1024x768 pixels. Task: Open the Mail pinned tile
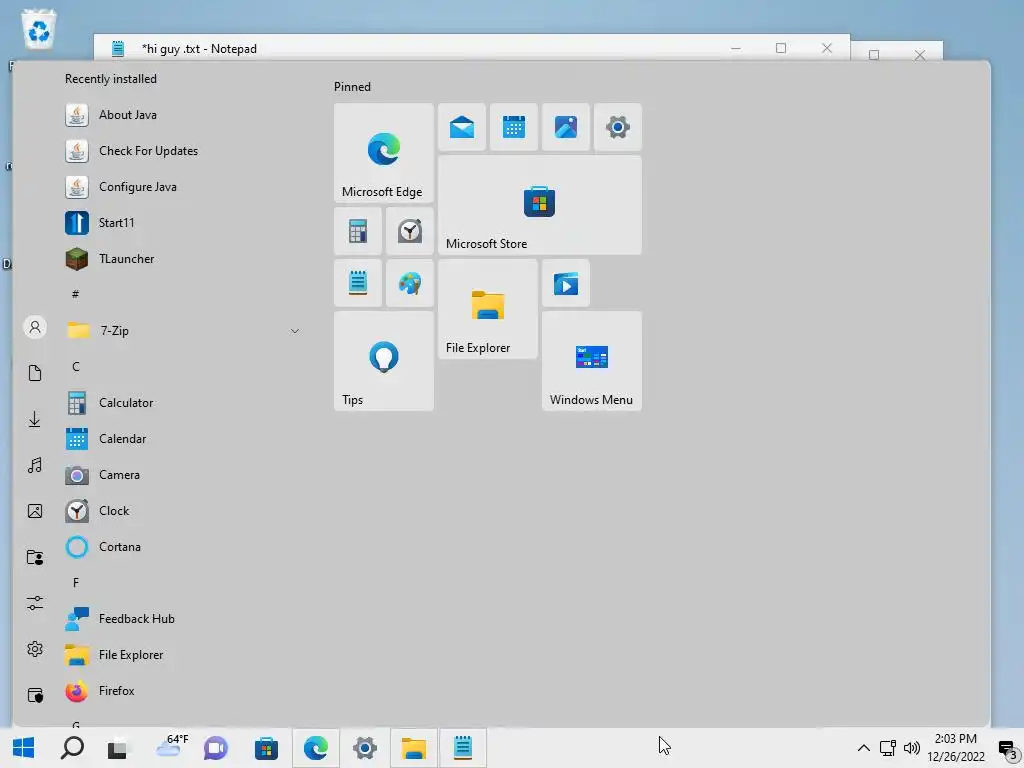pyautogui.click(x=462, y=127)
